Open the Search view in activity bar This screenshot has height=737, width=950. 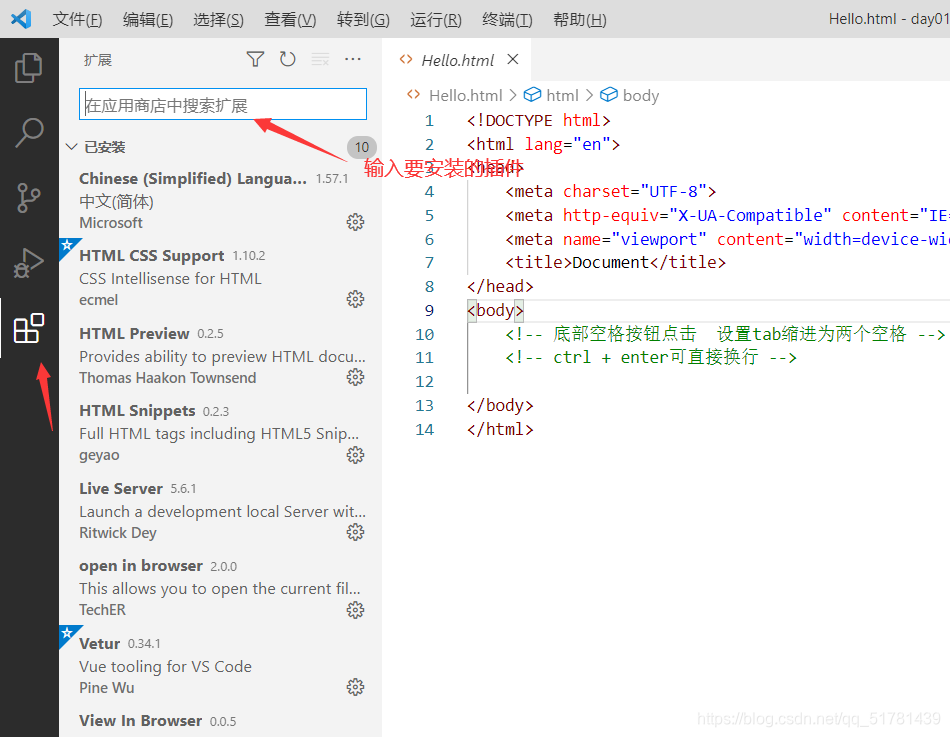pos(28,133)
